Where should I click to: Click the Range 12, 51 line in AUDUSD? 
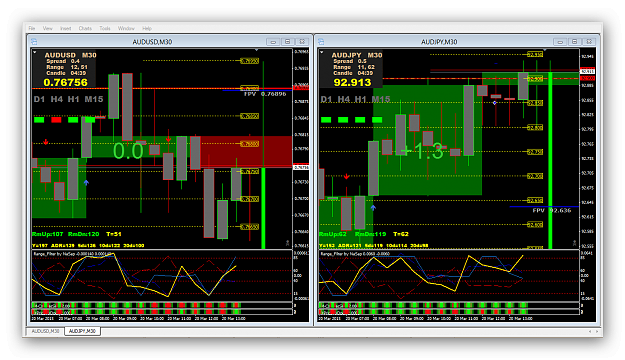pos(67,67)
